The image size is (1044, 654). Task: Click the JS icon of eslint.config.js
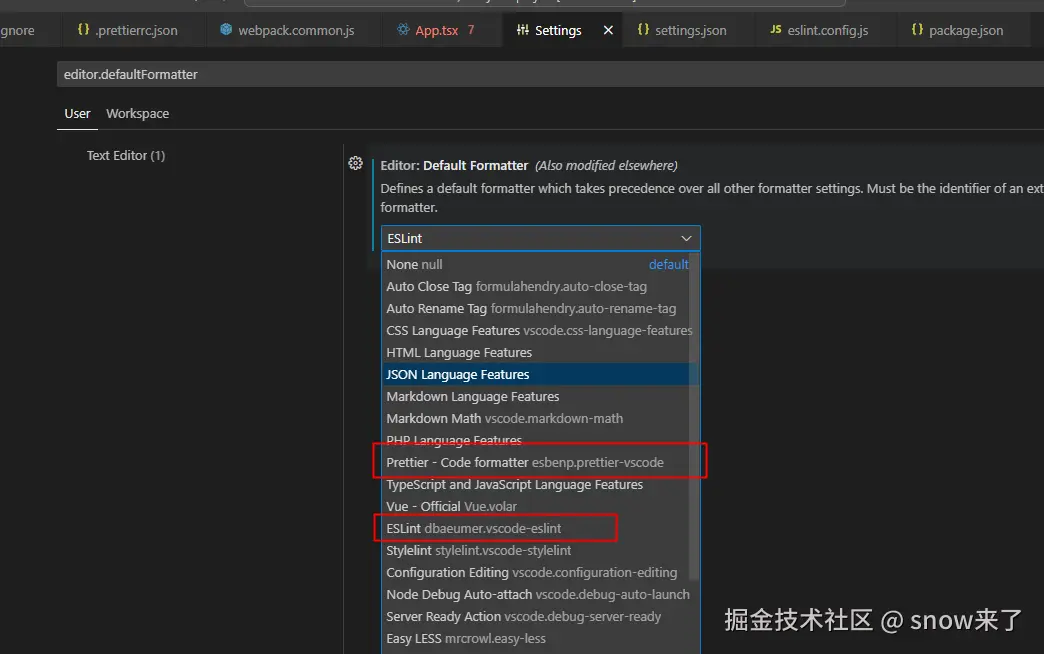pyautogui.click(x=776, y=29)
